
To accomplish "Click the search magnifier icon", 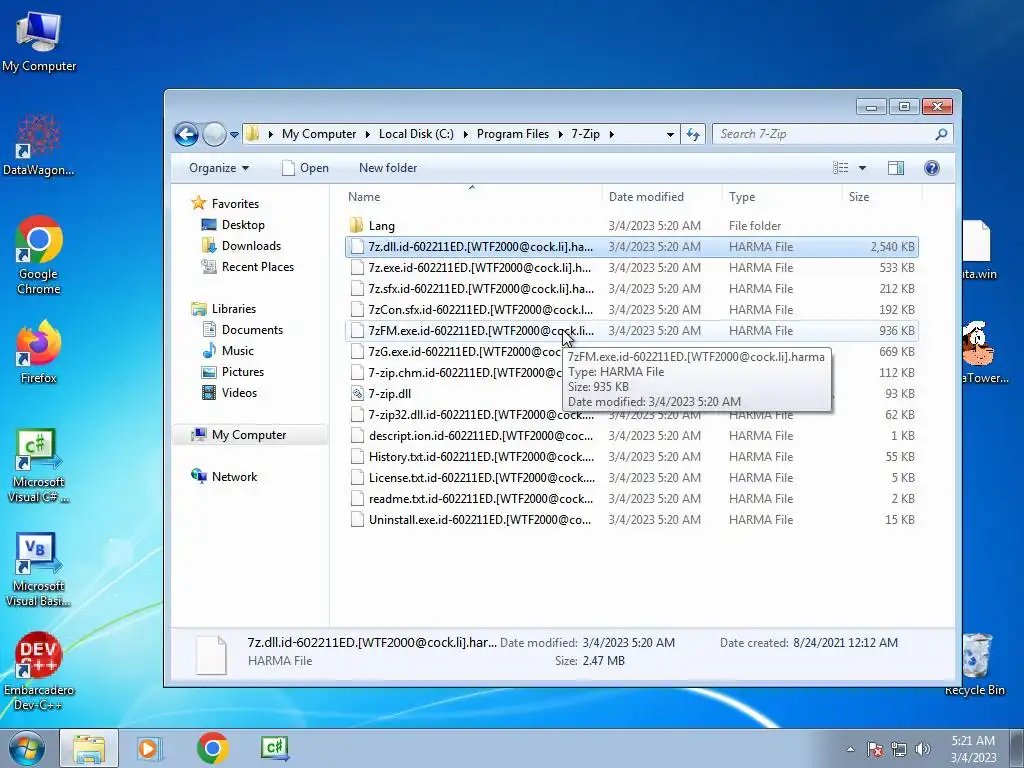I will pyautogui.click(x=941, y=134).
